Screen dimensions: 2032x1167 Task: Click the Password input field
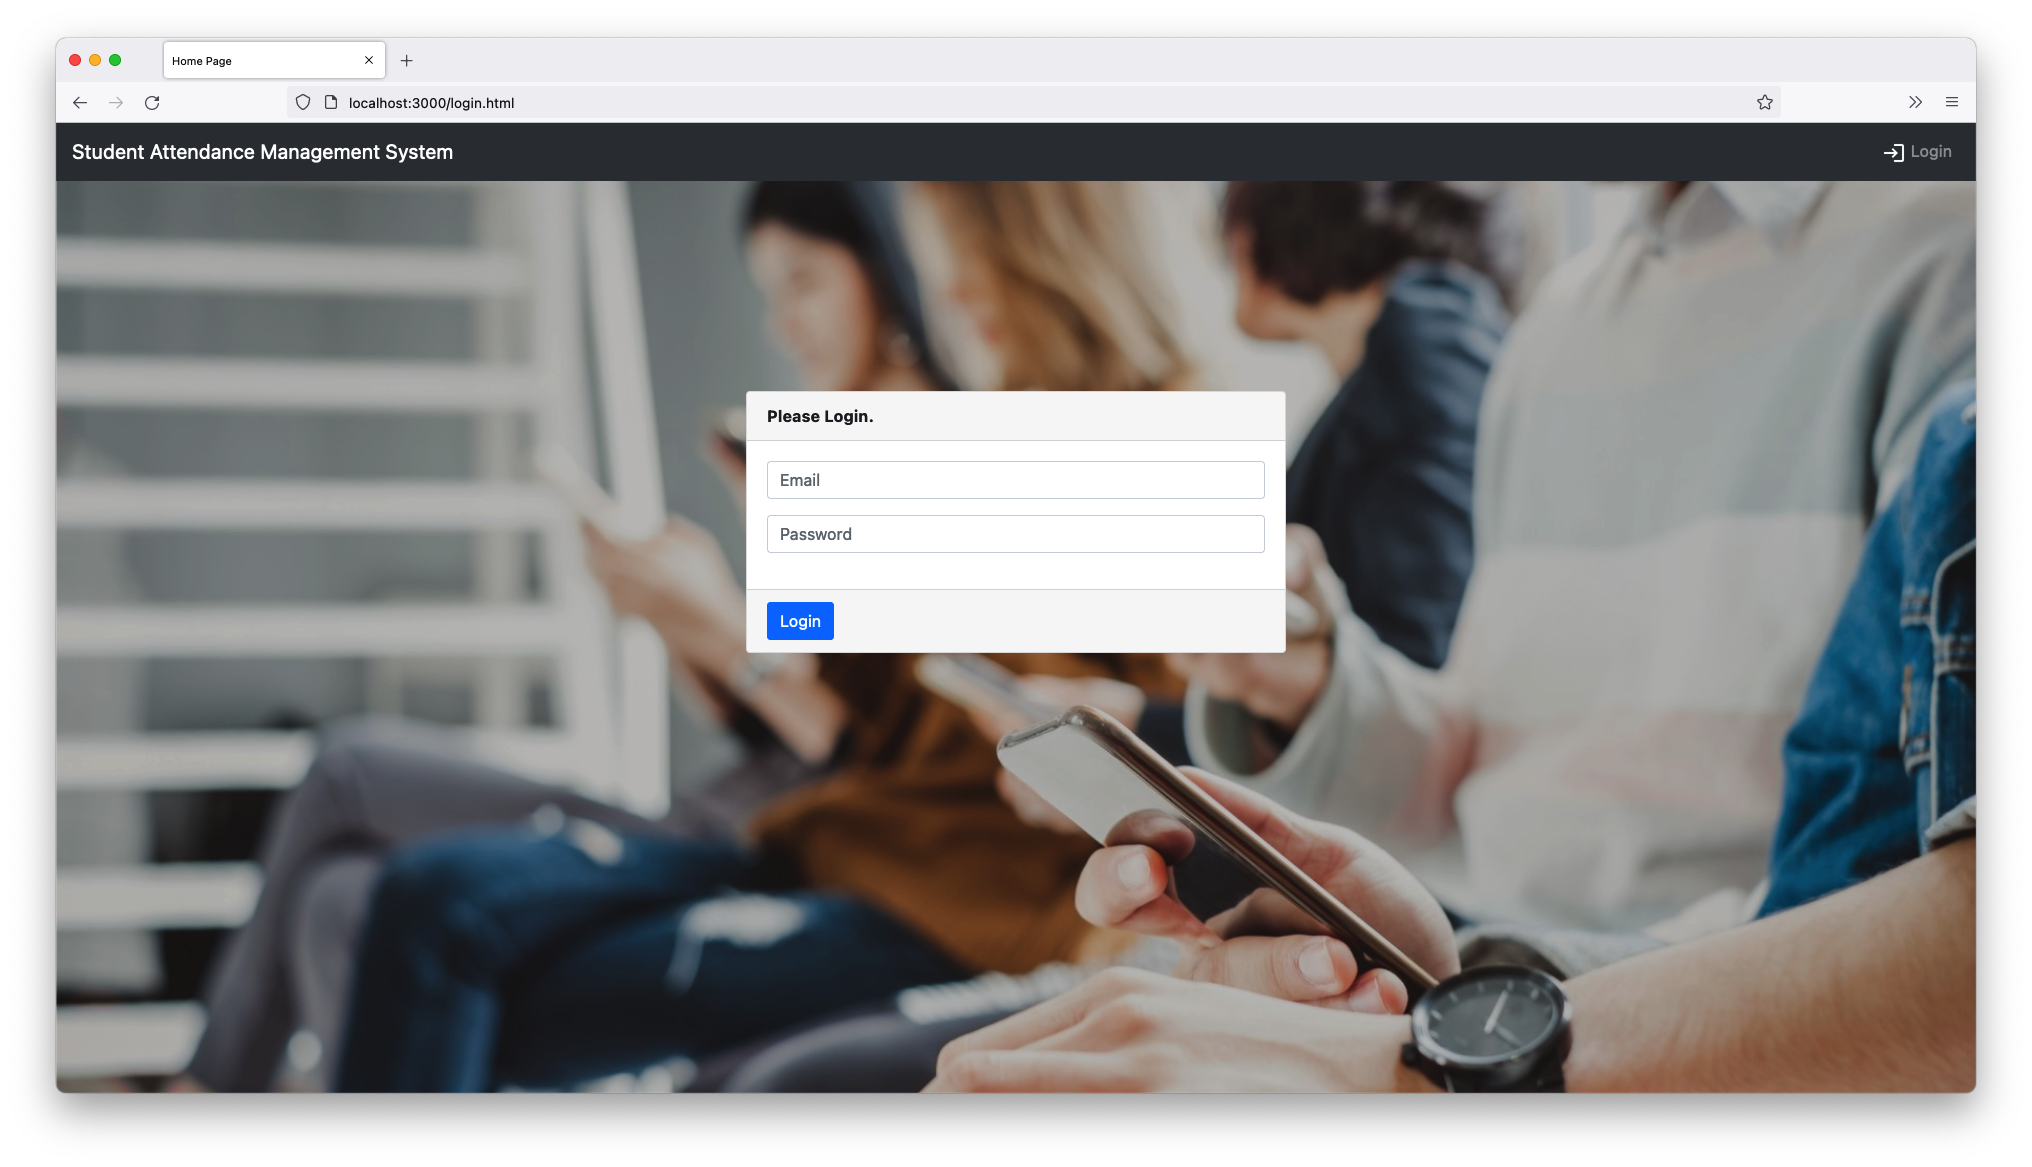pyautogui.click(x=1016, y=533)
